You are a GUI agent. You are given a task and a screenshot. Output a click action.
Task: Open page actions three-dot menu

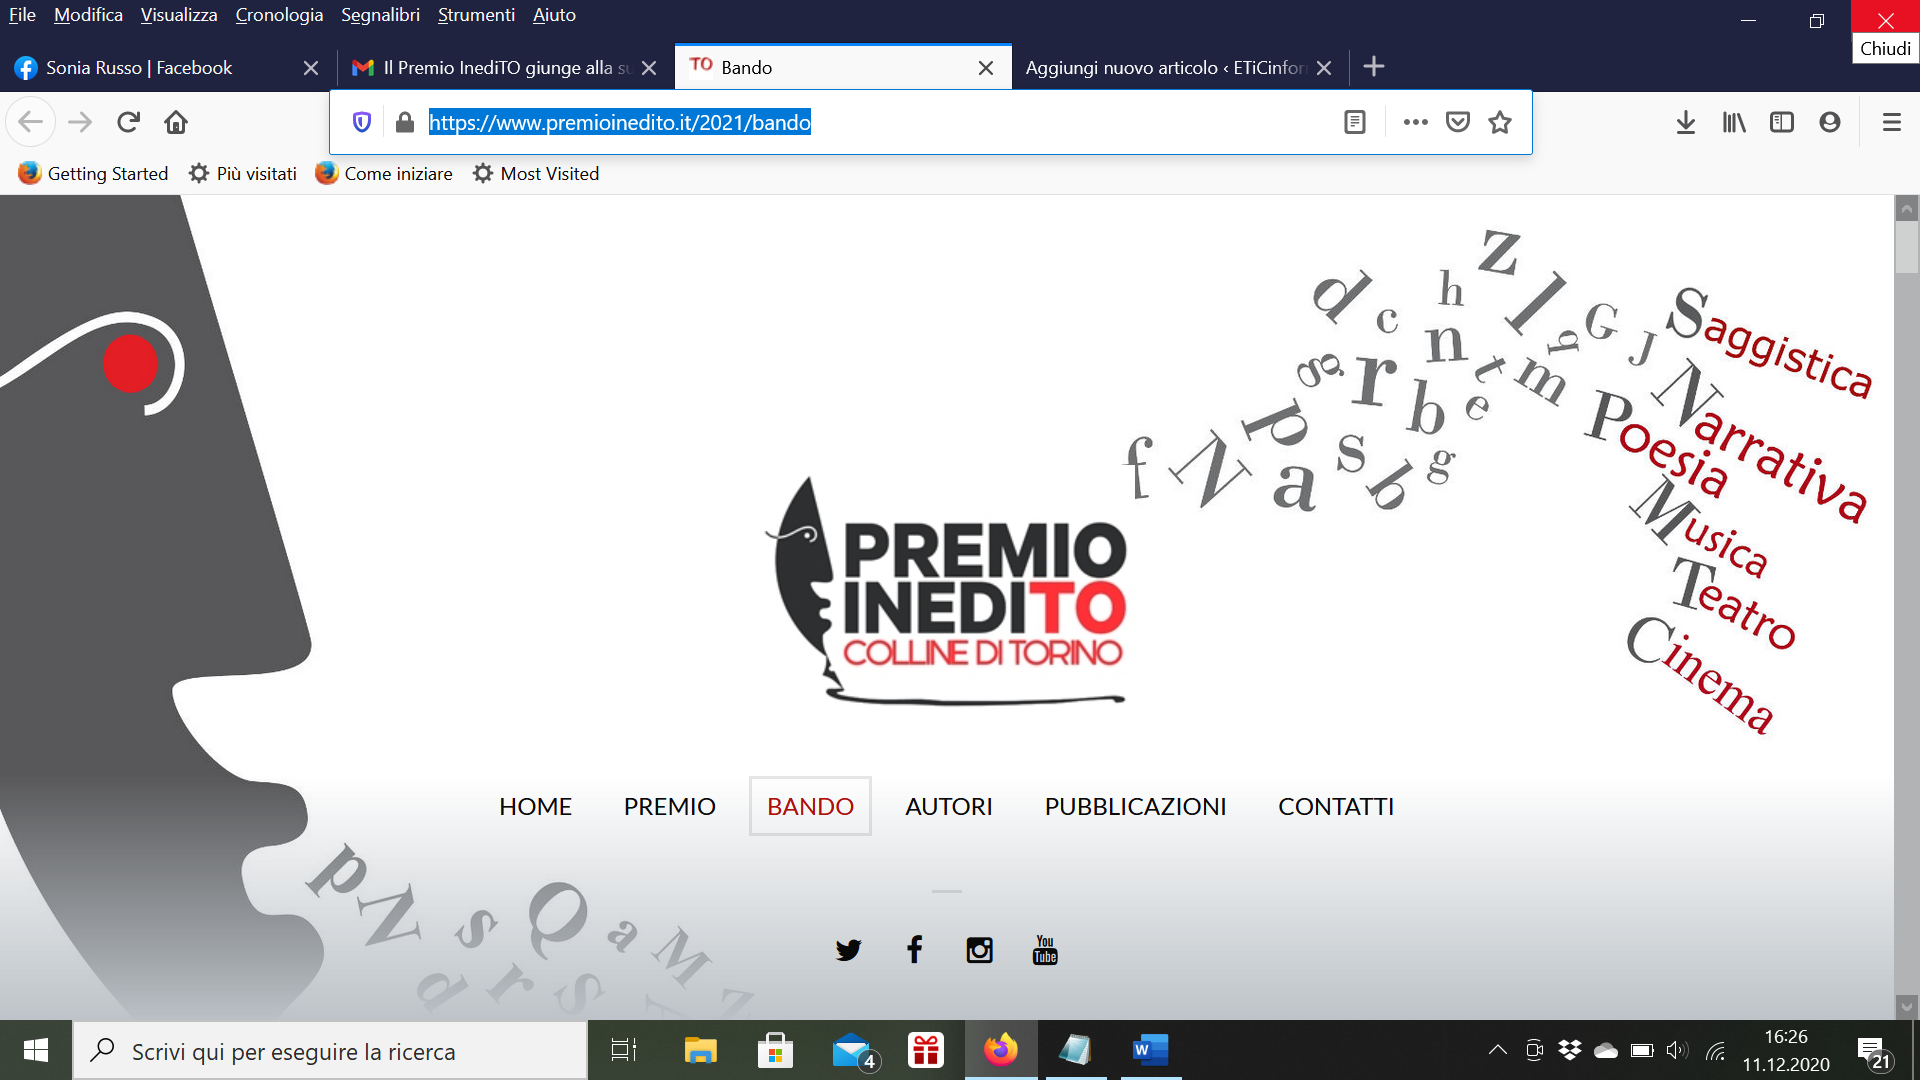click(1415, 122)
